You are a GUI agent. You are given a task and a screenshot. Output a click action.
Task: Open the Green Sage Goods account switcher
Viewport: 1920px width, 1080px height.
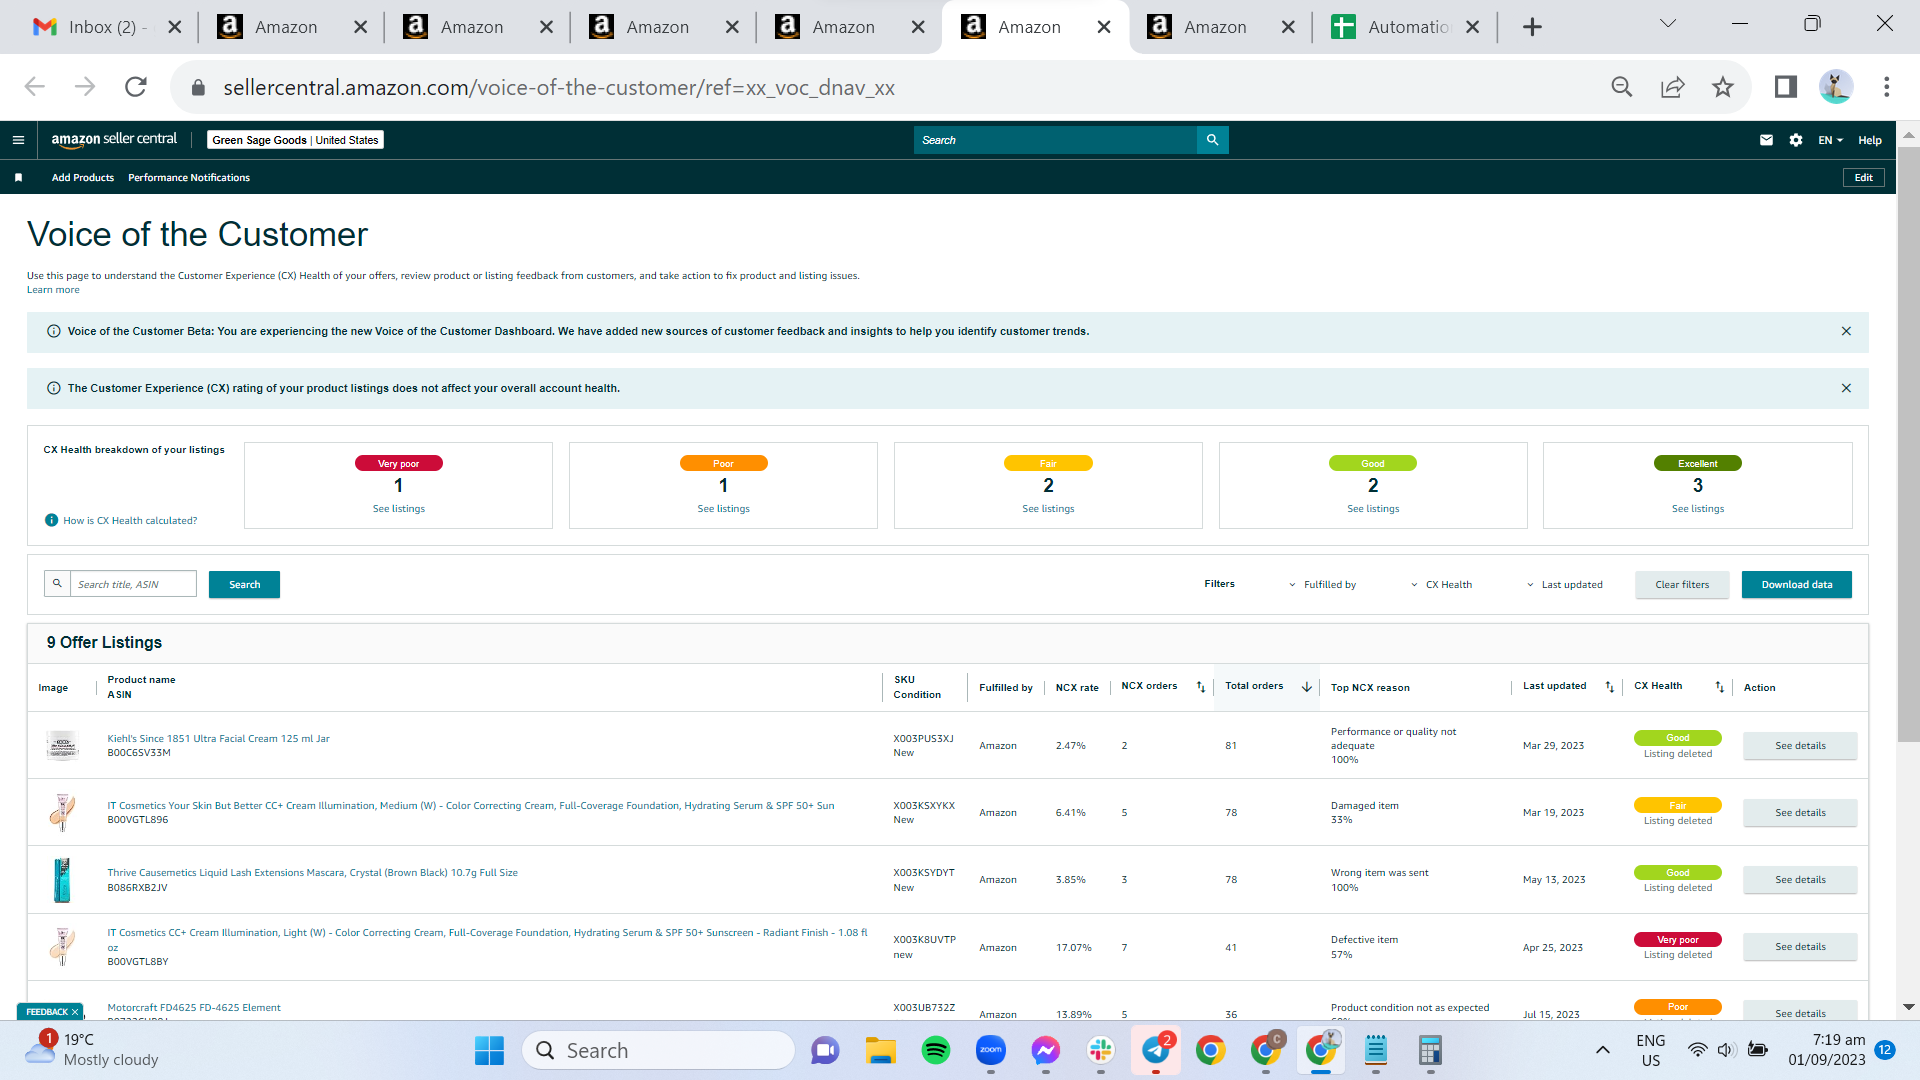coord(295,140)
